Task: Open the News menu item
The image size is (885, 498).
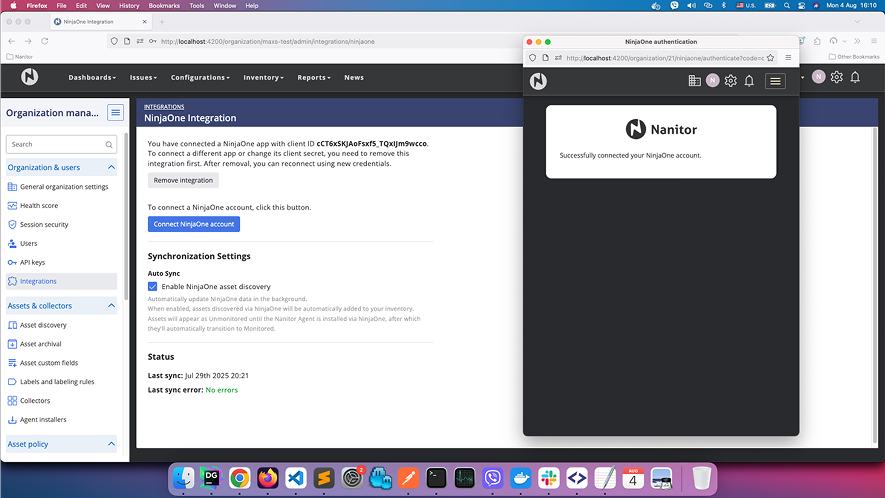Action: pyautogui.click(x=354, y=77)
